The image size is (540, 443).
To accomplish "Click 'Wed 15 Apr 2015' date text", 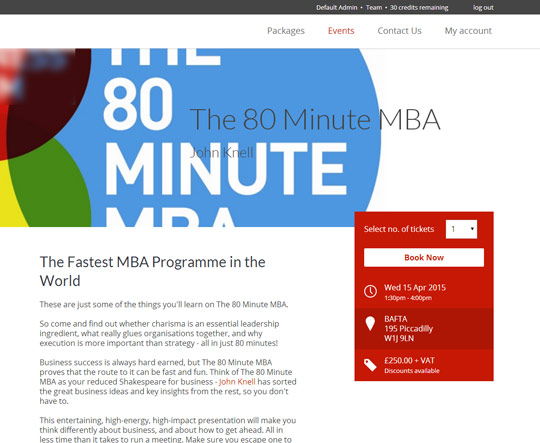I will click(x=415, y=288).
